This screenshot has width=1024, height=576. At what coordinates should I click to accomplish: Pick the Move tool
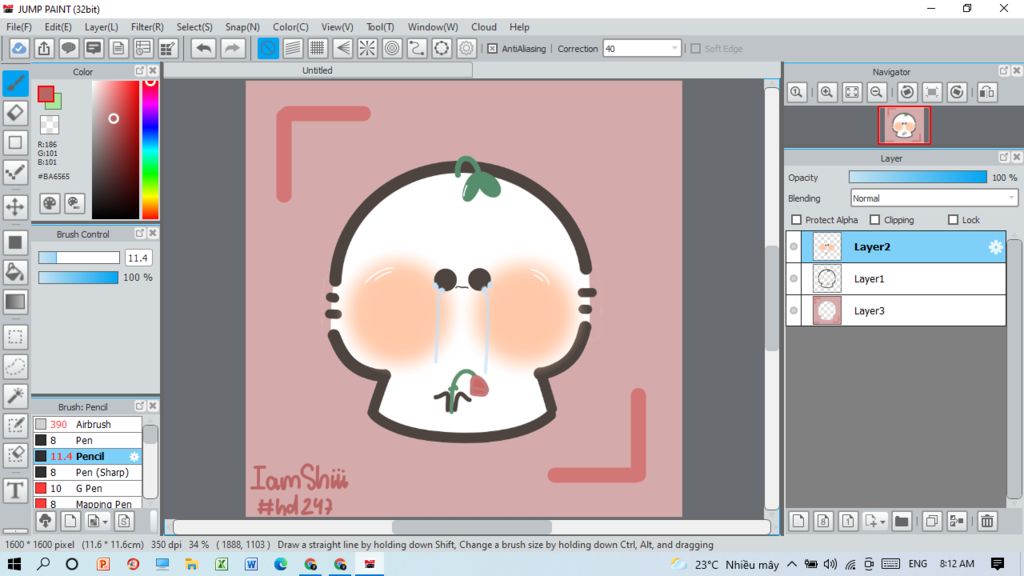15,206
